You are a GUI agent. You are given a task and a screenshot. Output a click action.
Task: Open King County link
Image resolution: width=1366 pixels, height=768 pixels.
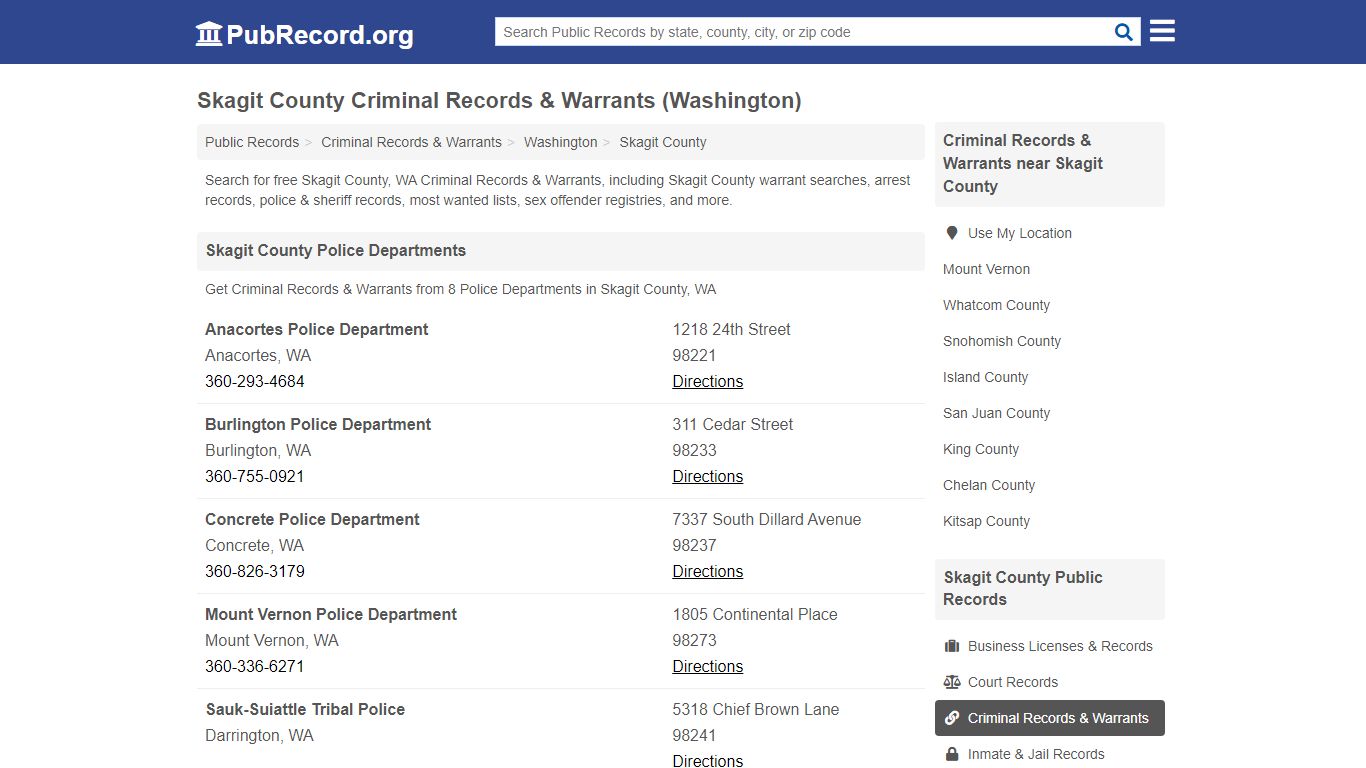(981, 449)
